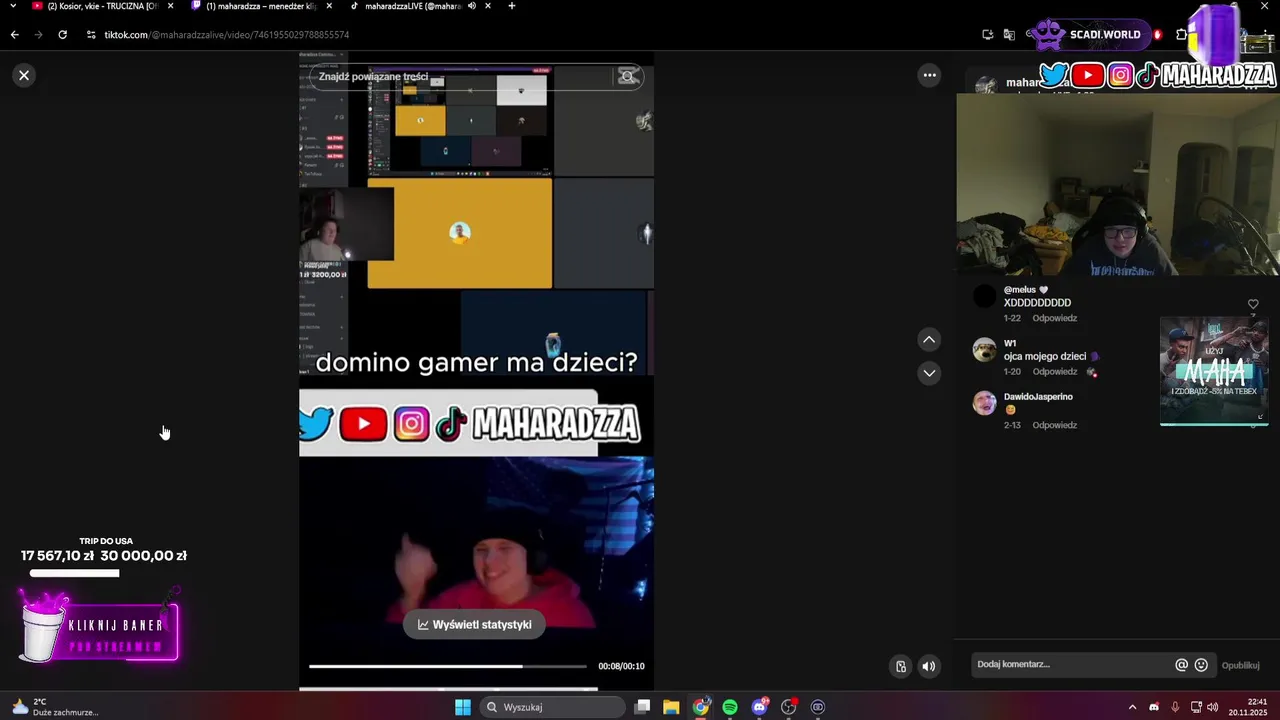The image size is (1280, 720).
Task: Open Task View on the taskbar
Action: (x=643, y=707)
